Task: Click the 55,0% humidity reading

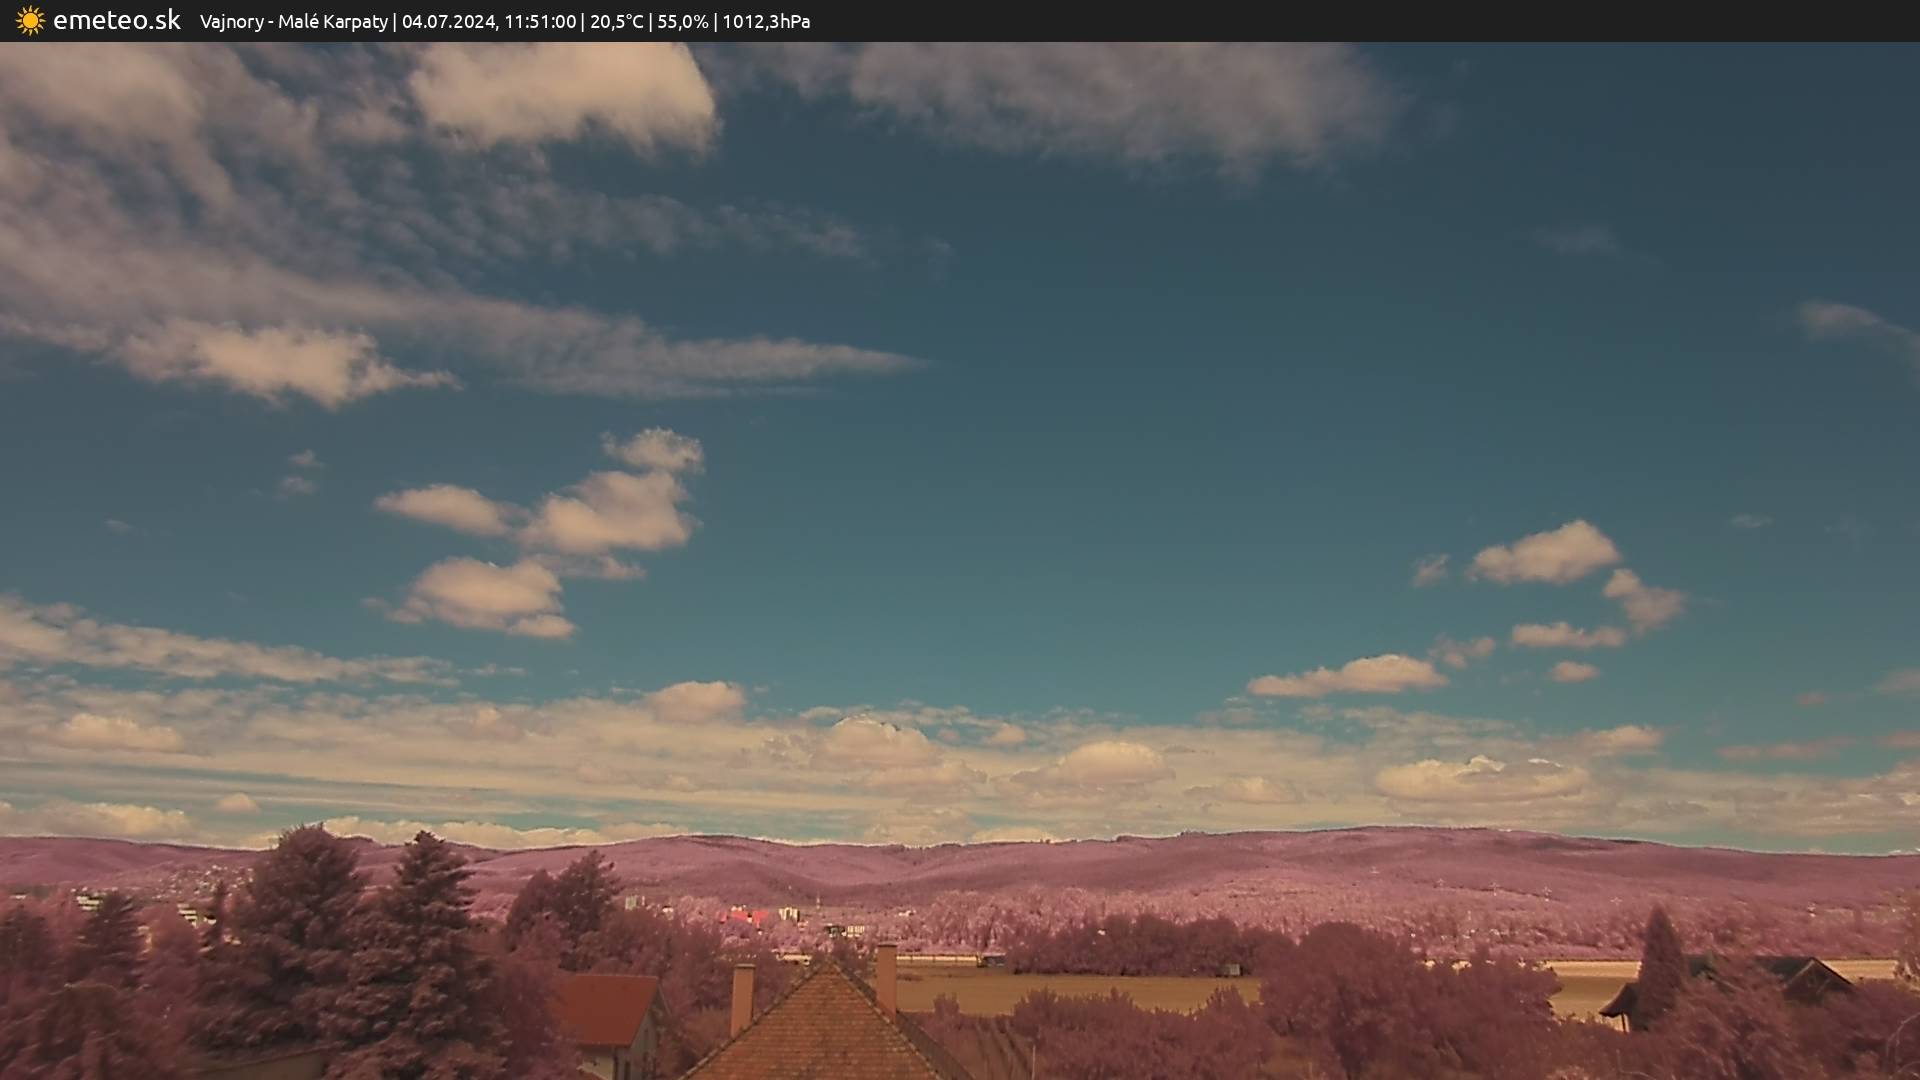Action: [681, 21]
